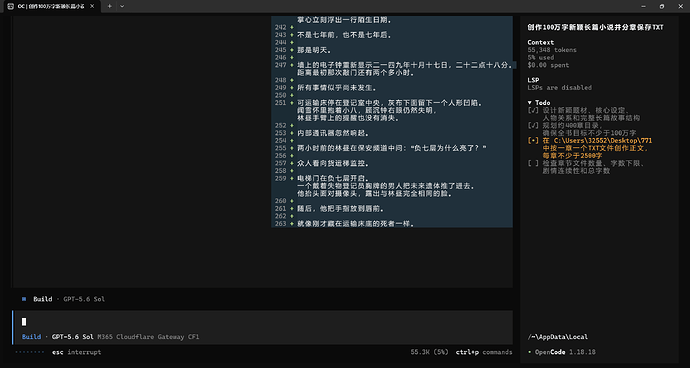Open a new terminal tab
Image resolution: width=690 pixels, height=368 pixels.
(110, 6)
